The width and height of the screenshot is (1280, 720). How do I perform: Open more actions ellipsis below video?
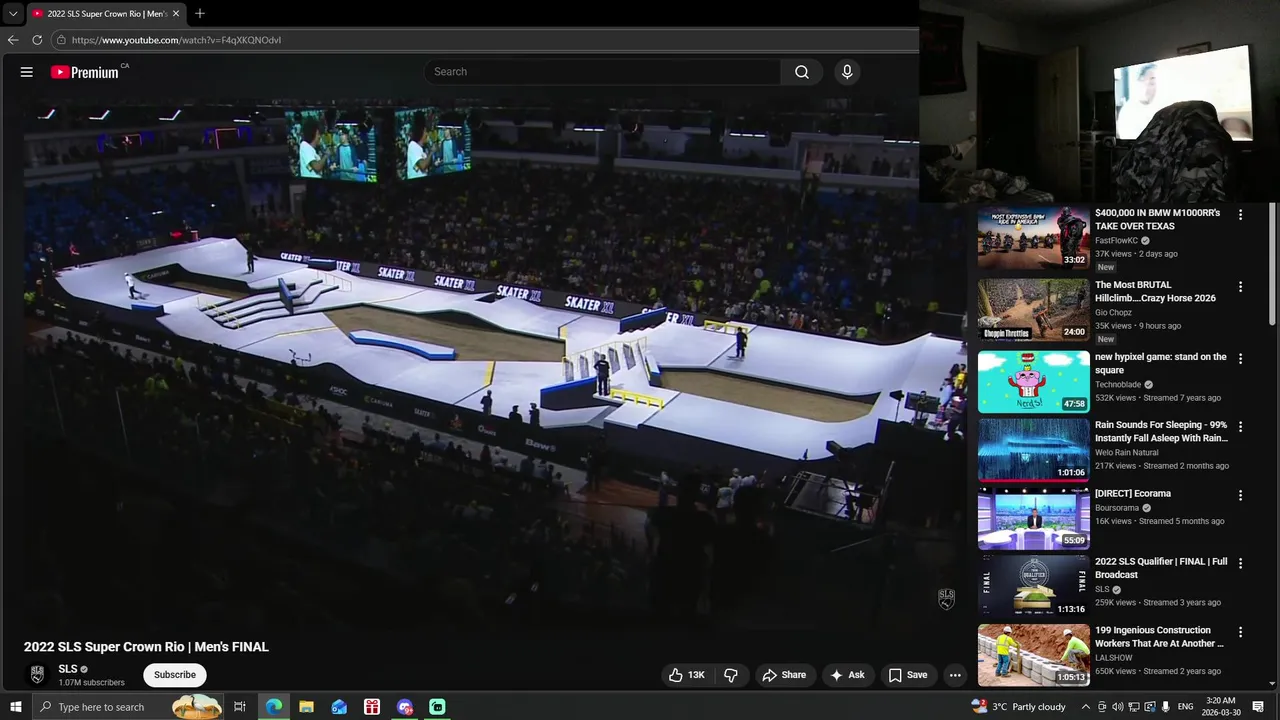[955, 675]
